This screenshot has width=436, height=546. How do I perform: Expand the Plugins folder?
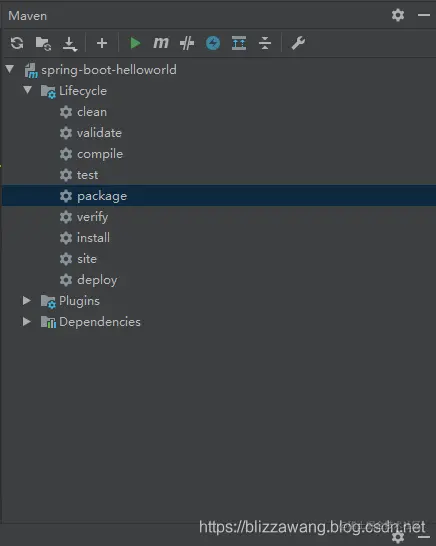[26, 301]
